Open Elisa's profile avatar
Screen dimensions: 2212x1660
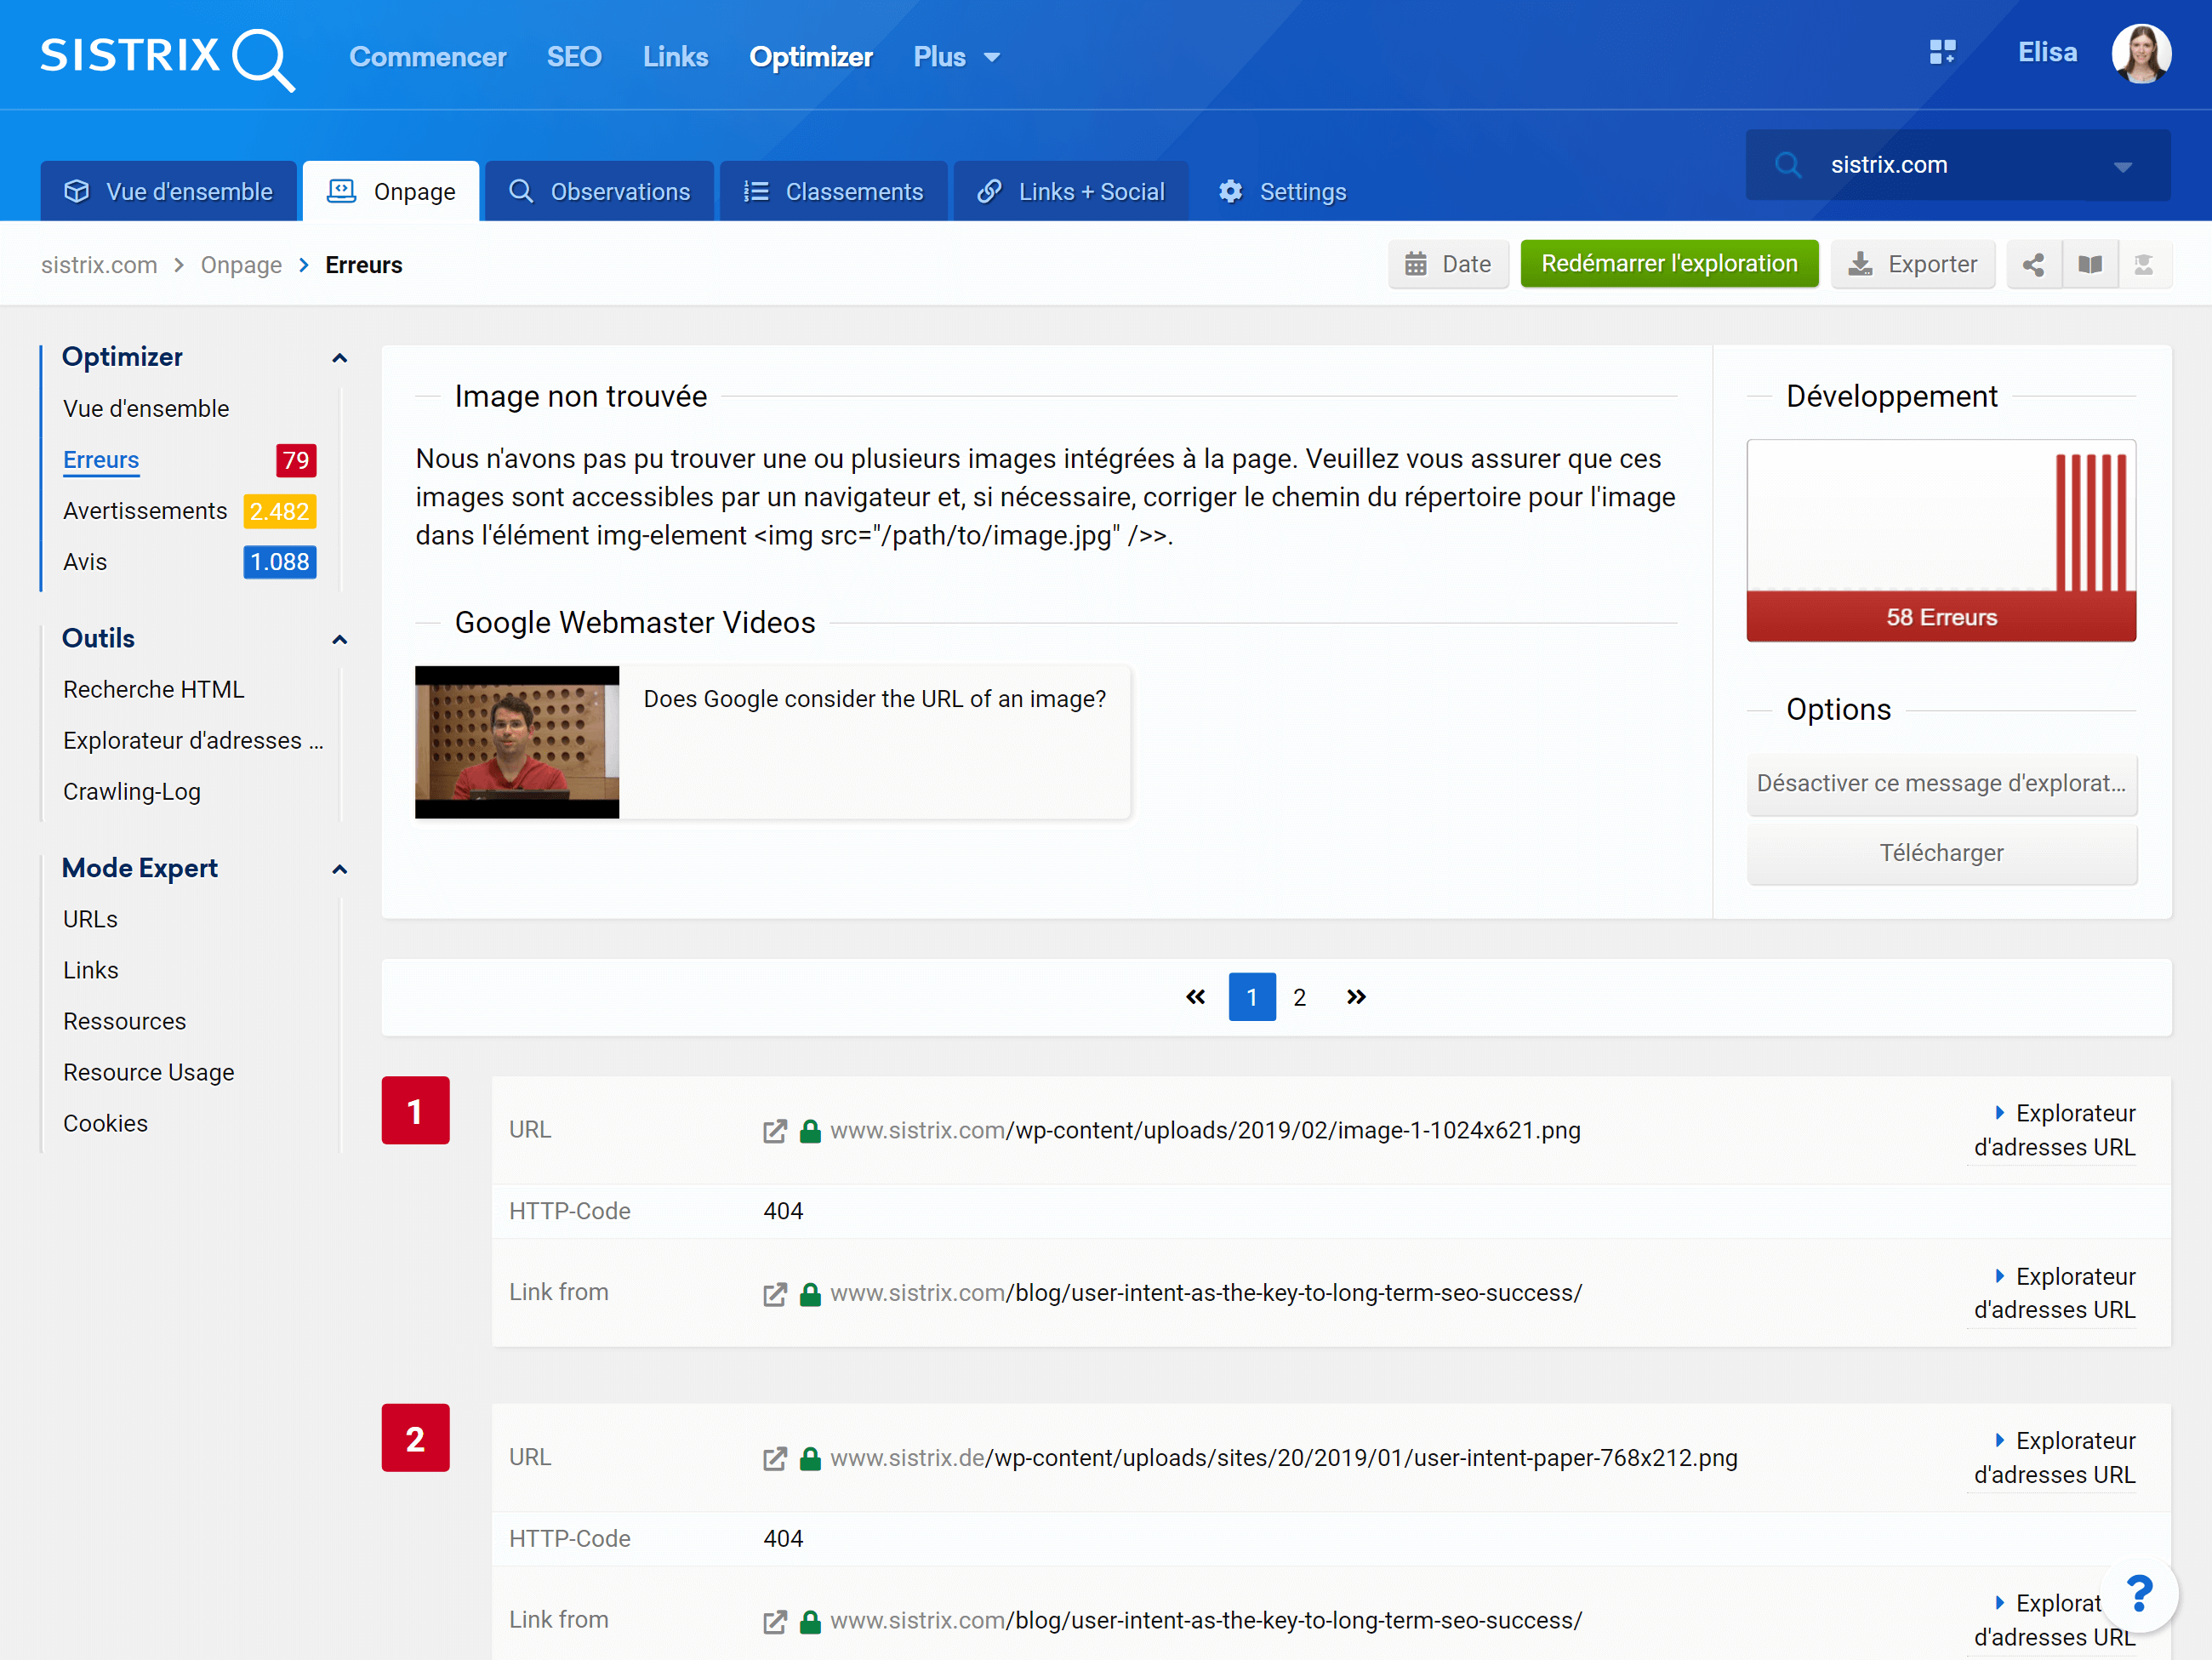click(2141, 54)
